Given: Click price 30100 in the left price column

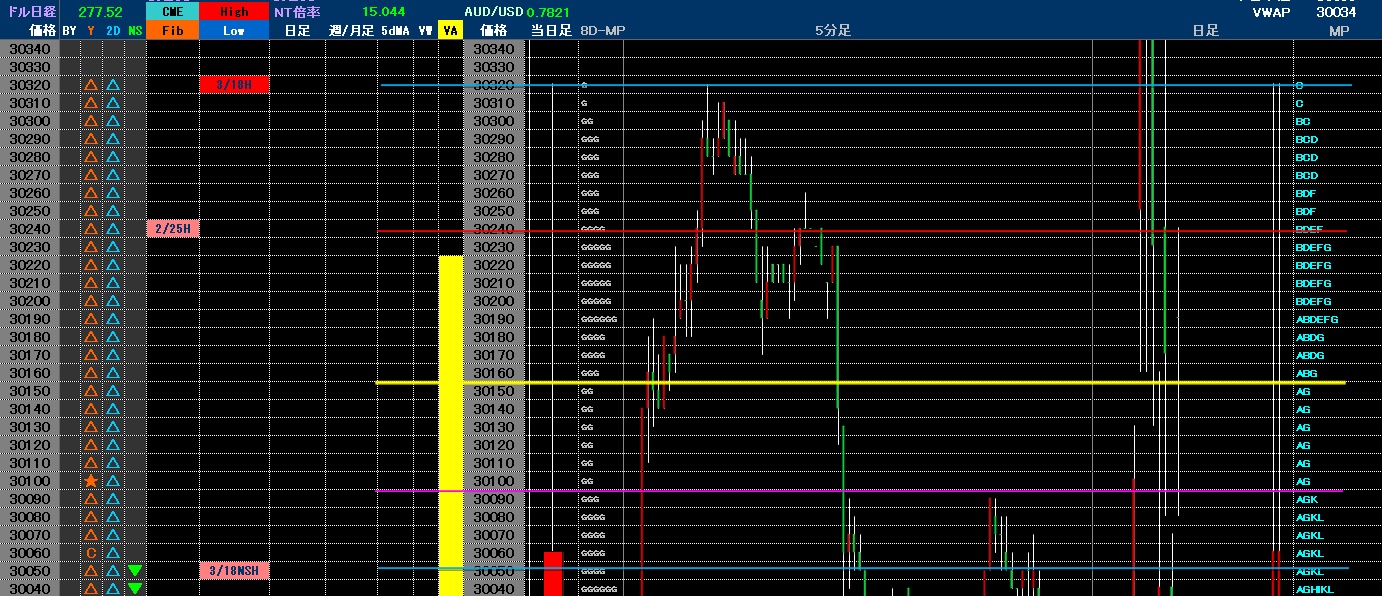Looking at the screenshot, I should click(30, 481).
